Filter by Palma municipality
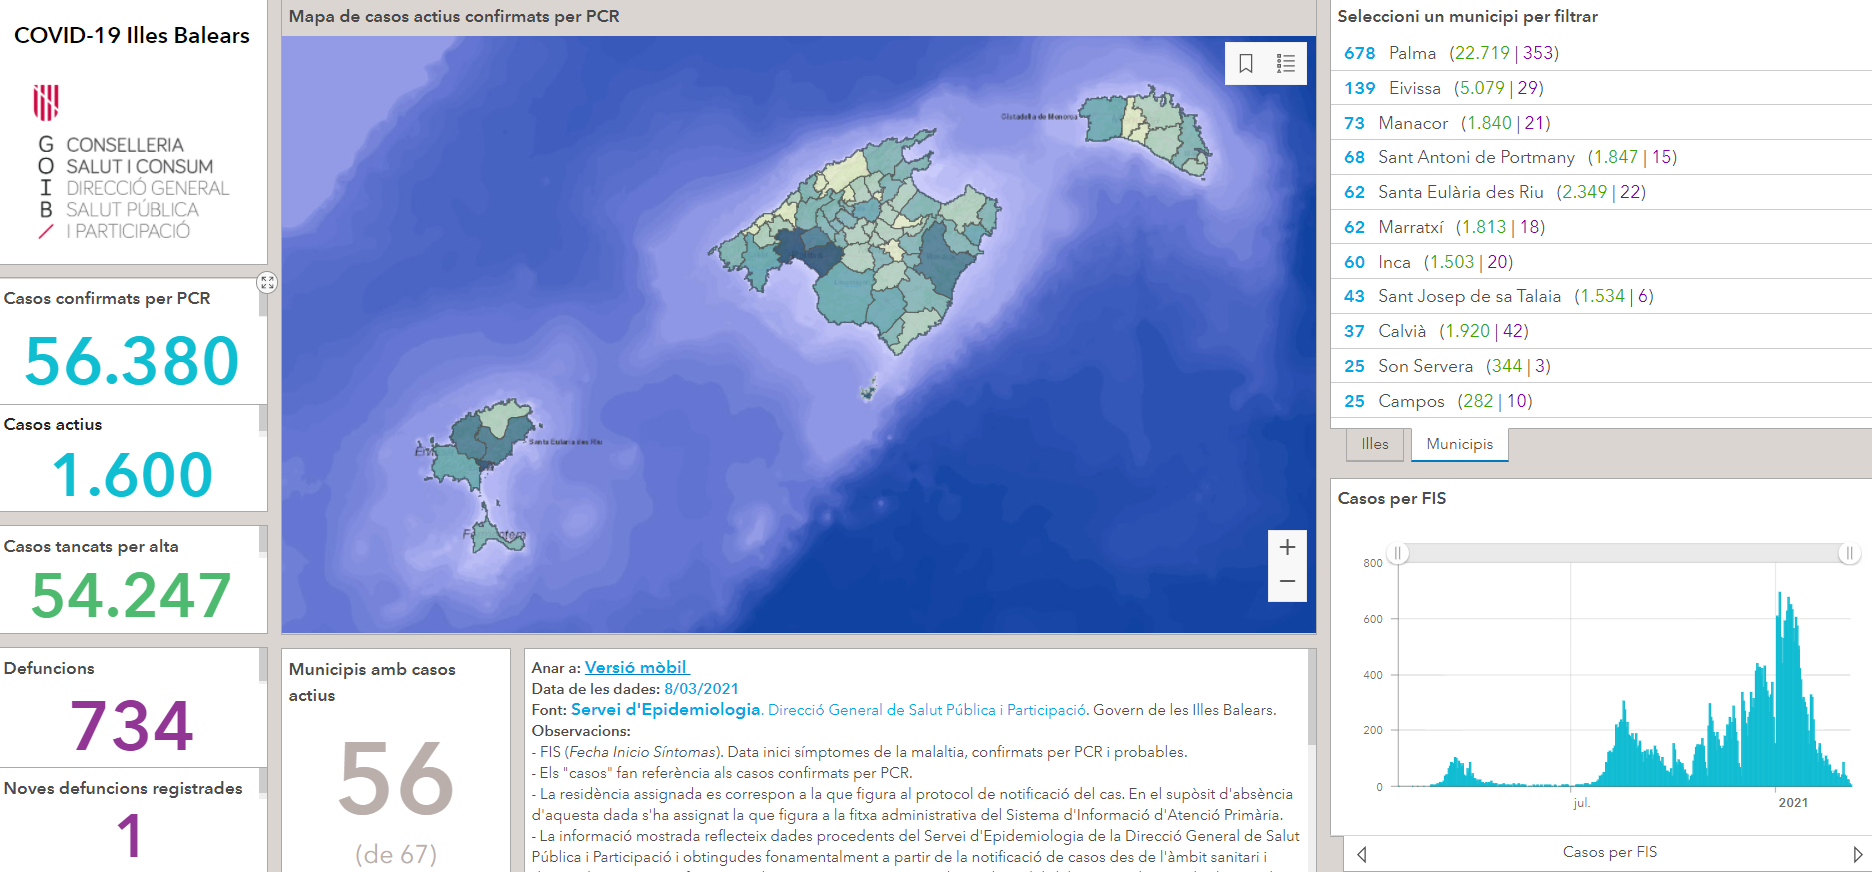Viewport: 1872px width, 872px height. tap(1412, 53)
